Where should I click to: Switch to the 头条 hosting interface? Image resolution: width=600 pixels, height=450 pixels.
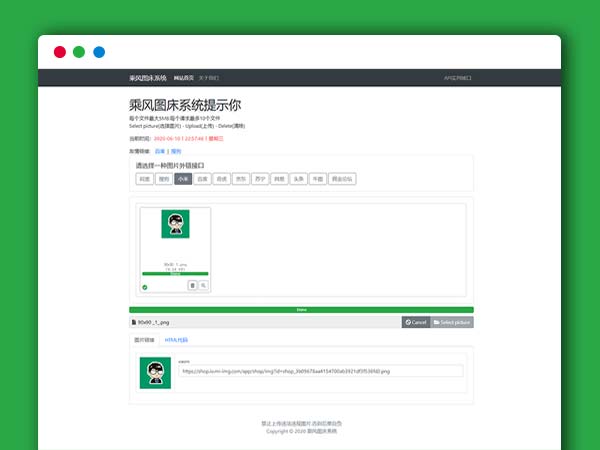click(x=298, y=179)
